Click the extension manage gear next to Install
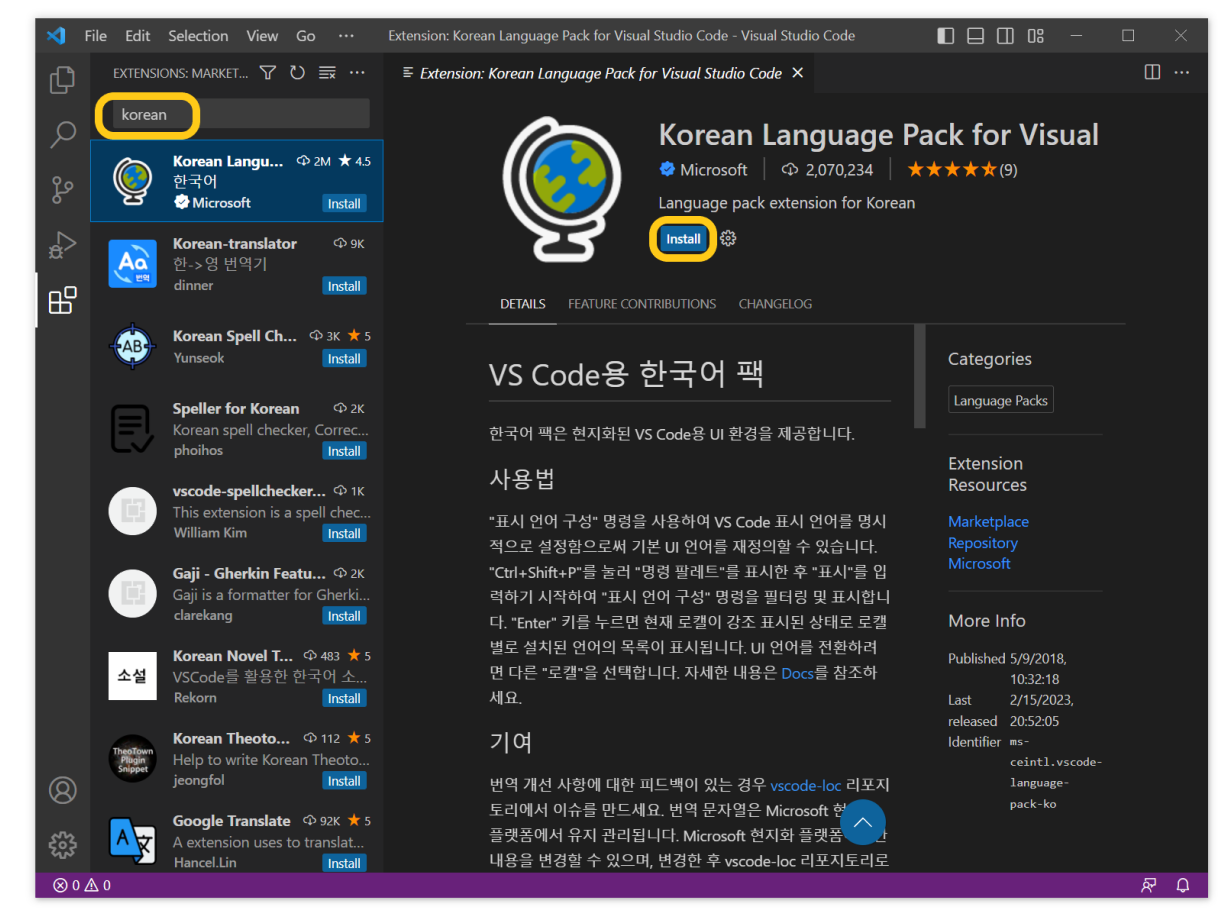 coord(728,239)
